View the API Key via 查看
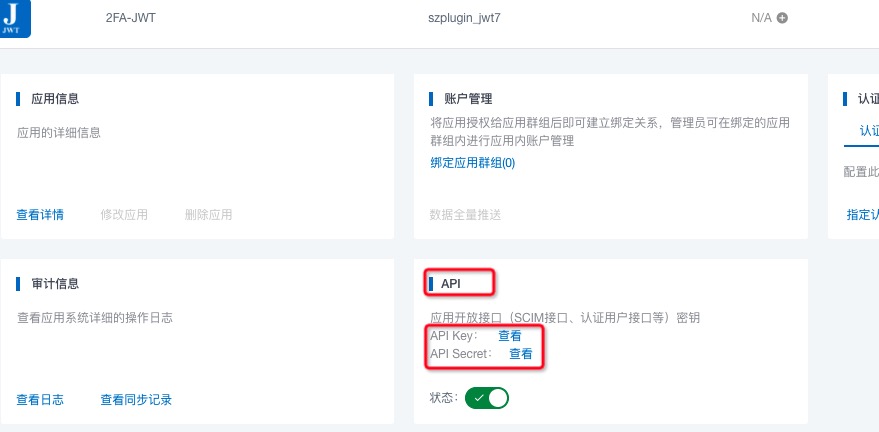The height and width of the screenshot is (432, 879). click(x=510, y=336)
